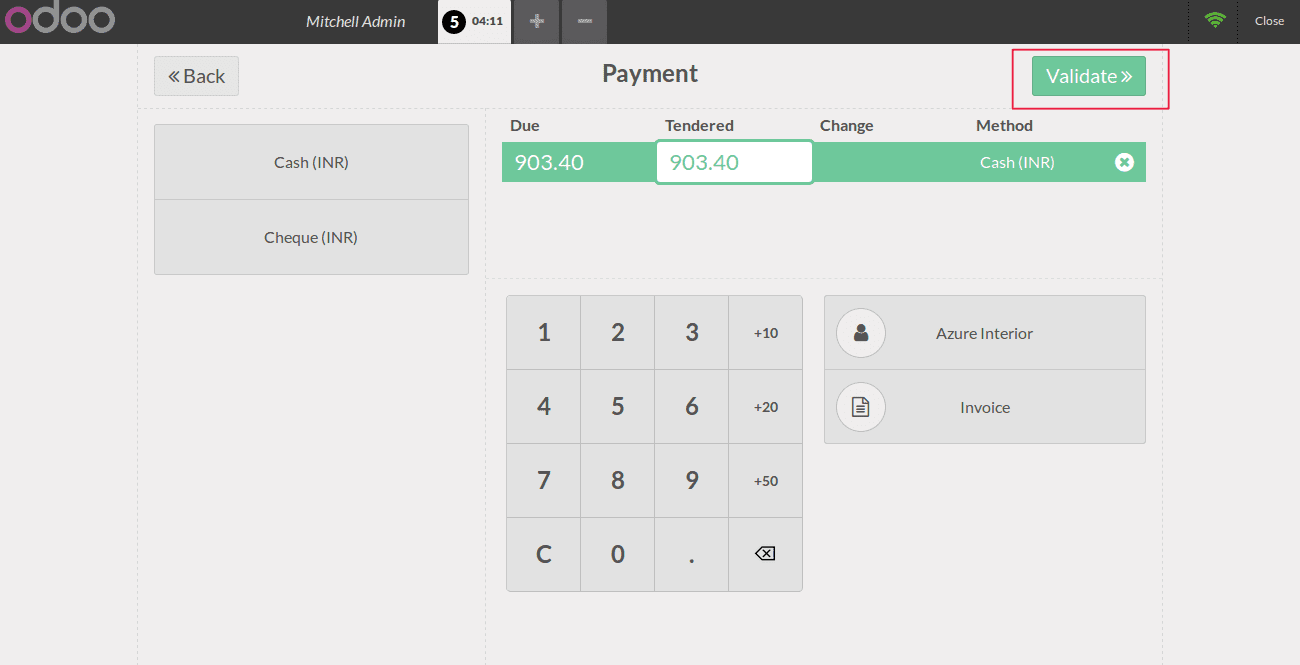The width and height of the screenshot is (1300, 665).
Task: Tap numpad key 5
Action: [x=618, y=407]
